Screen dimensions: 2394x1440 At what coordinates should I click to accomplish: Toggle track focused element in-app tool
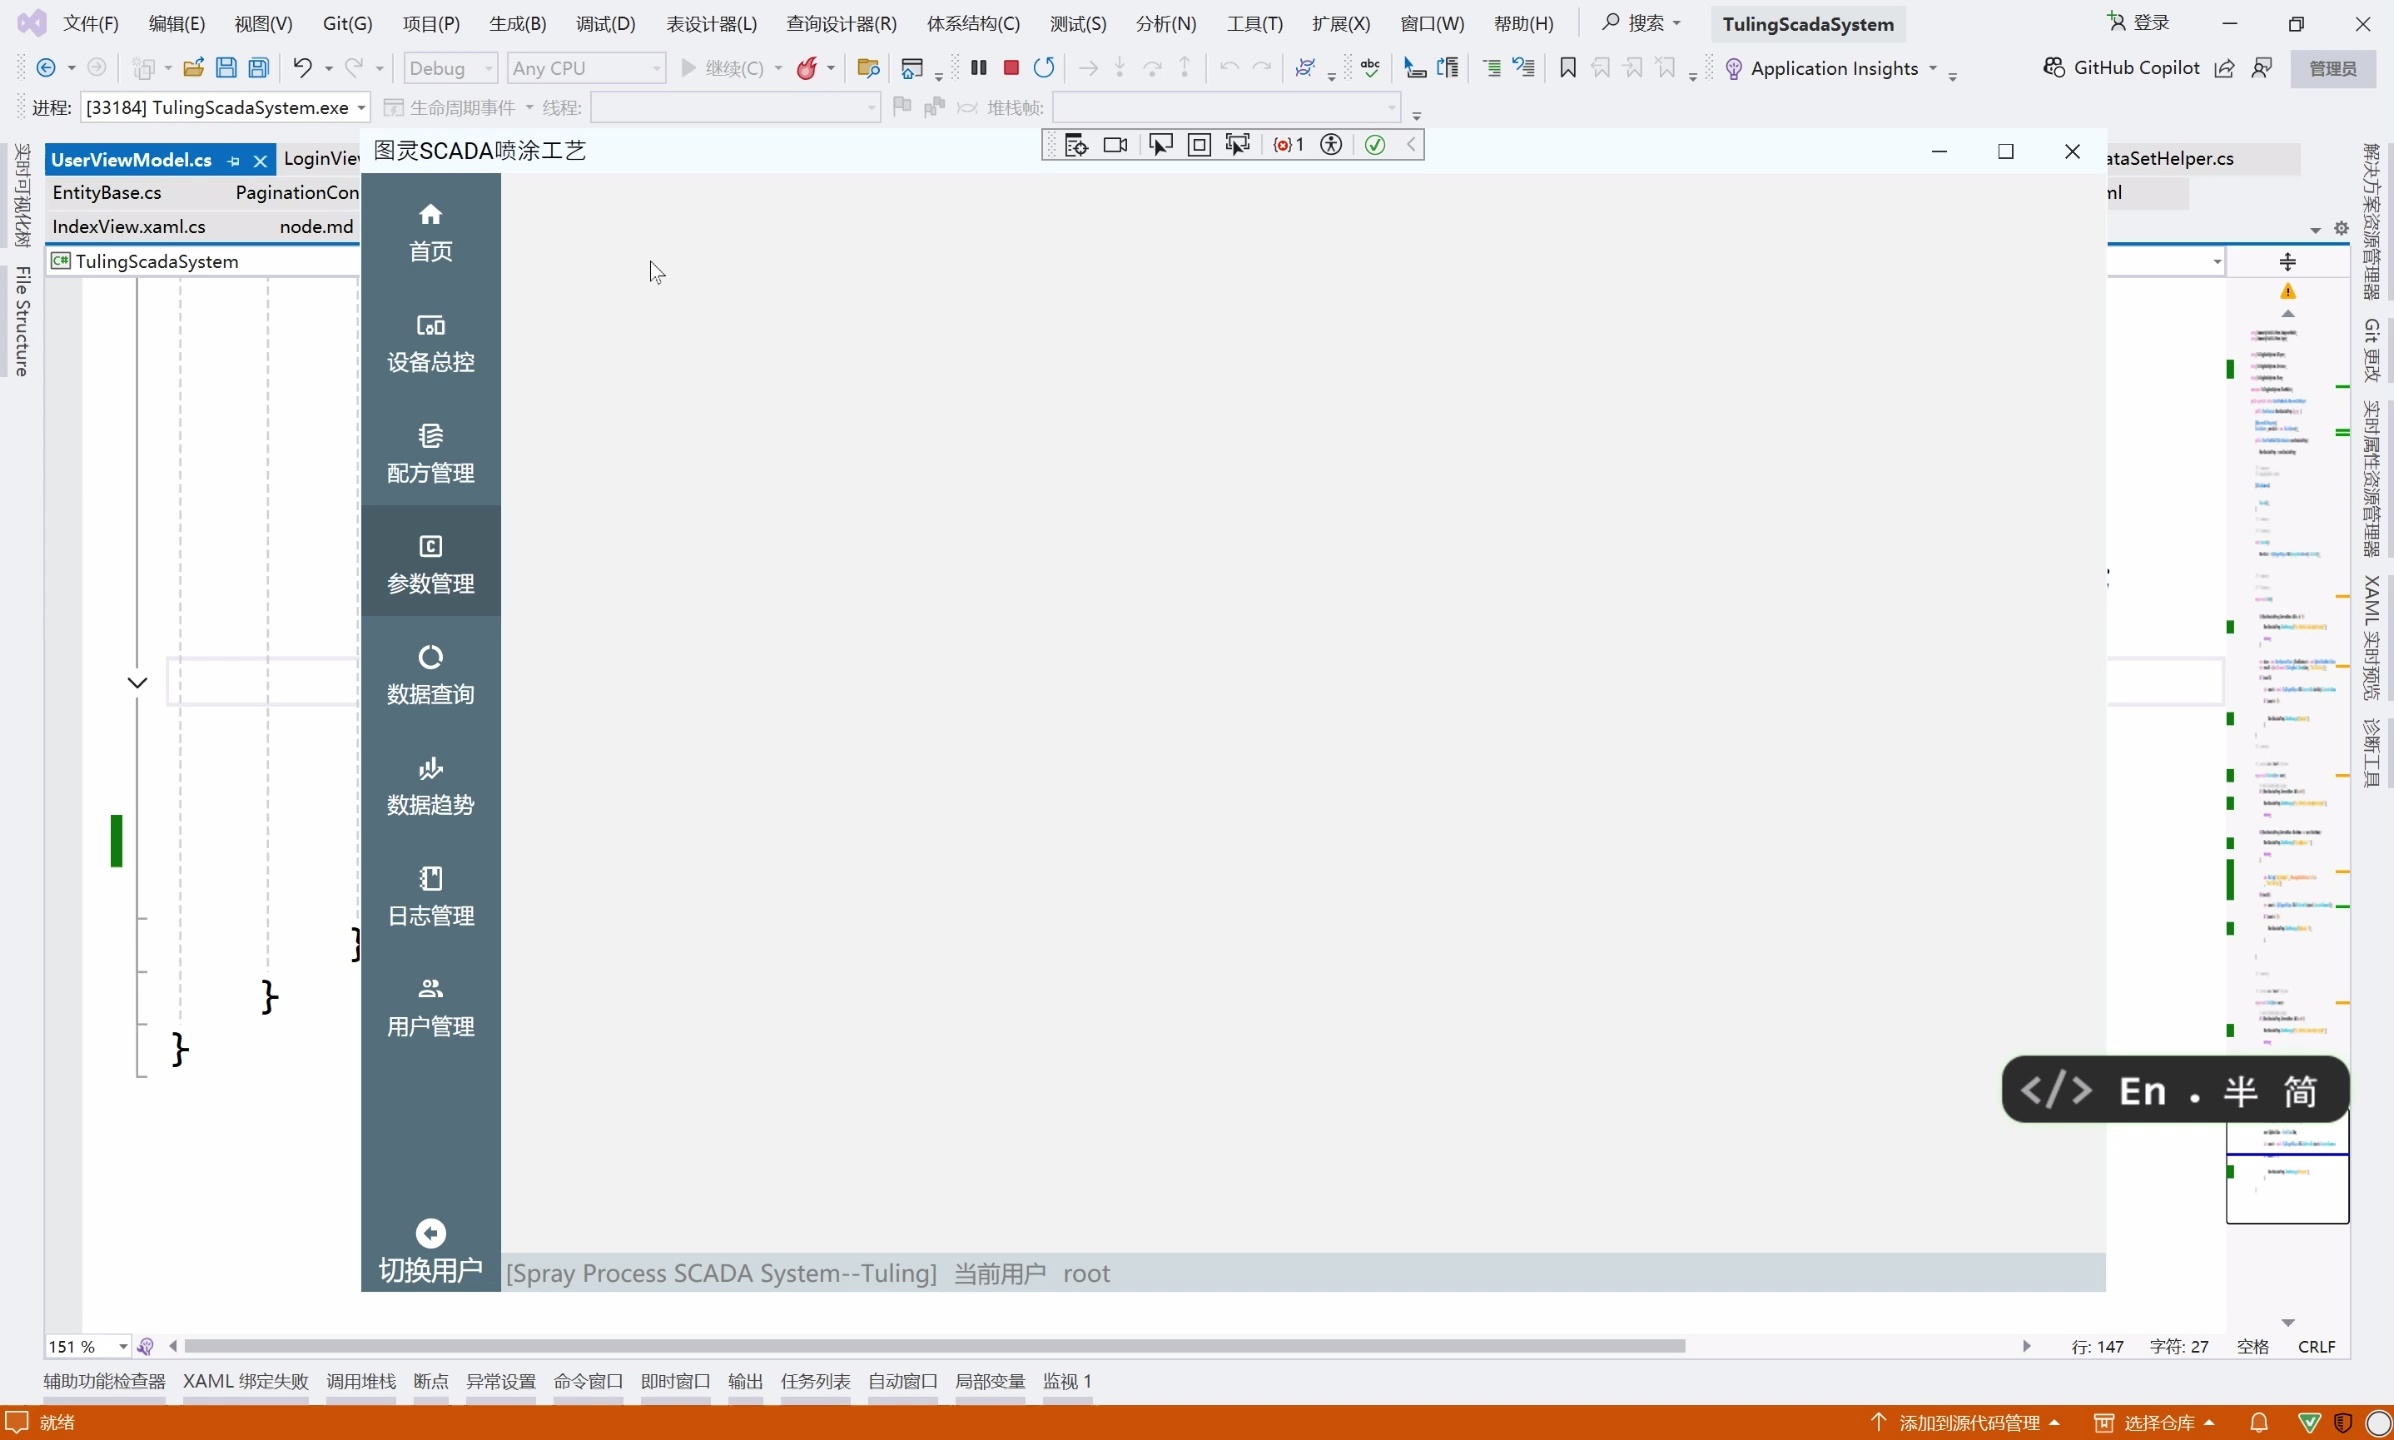point(1238,145)
